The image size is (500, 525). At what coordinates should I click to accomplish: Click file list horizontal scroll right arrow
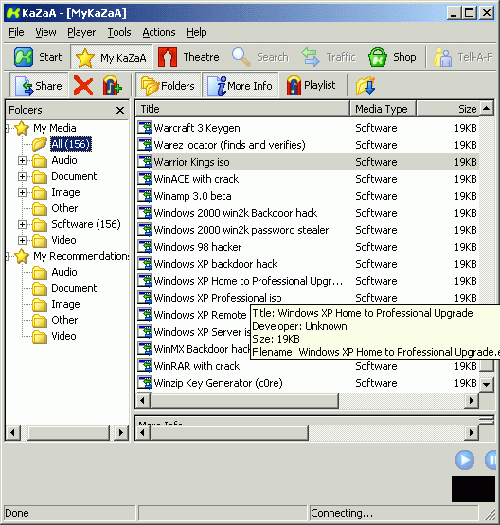point(472,400)
